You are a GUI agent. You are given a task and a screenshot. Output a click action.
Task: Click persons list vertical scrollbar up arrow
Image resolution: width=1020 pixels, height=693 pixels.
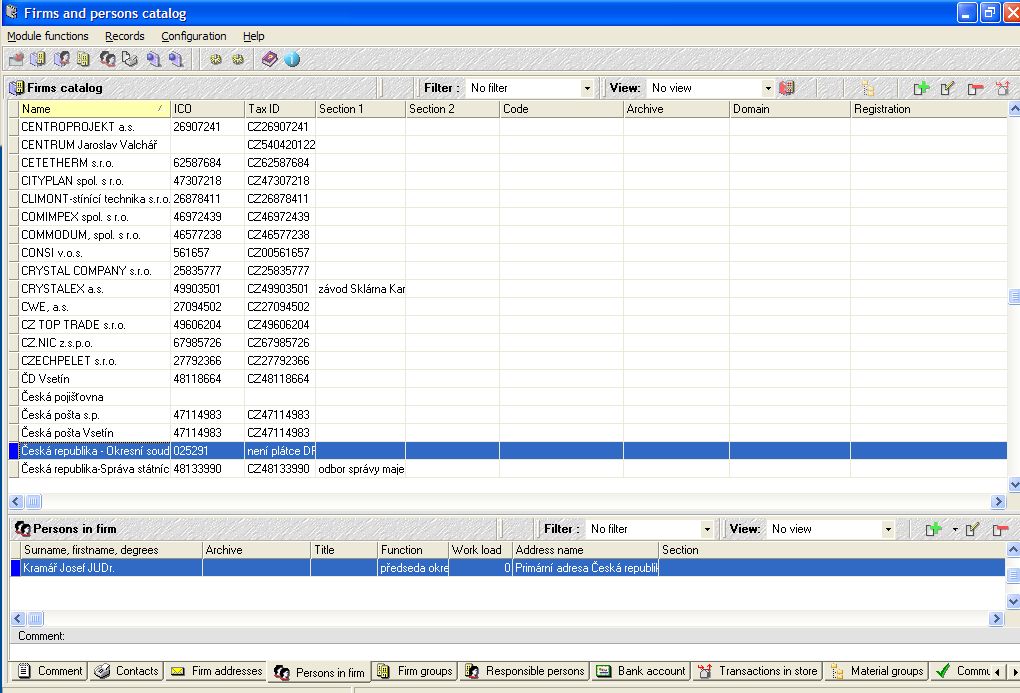tap(1013, 550)
